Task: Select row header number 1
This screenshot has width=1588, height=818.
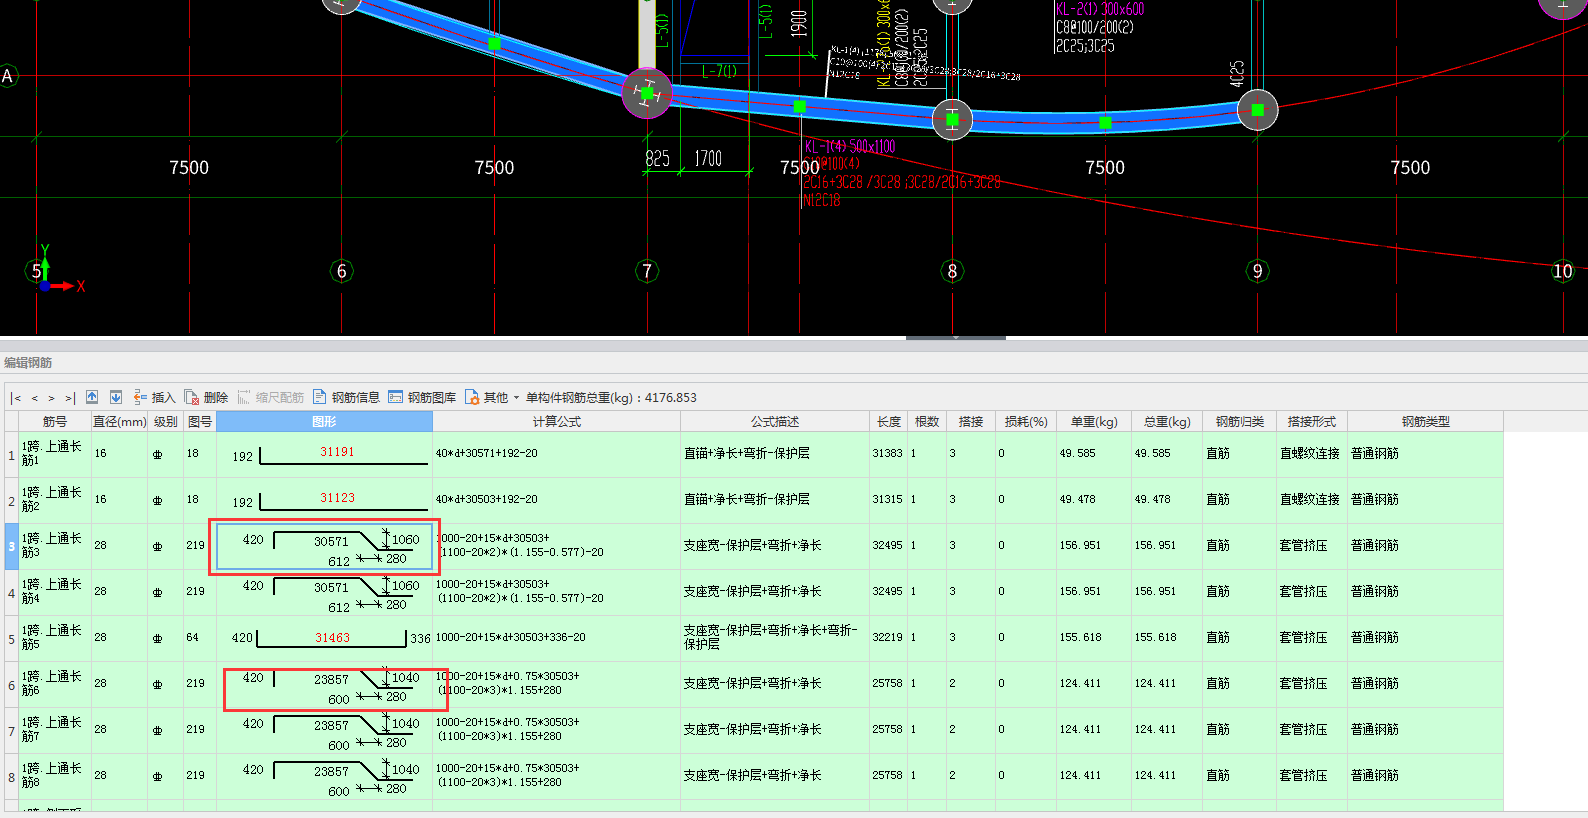Action: click(12, 455)
